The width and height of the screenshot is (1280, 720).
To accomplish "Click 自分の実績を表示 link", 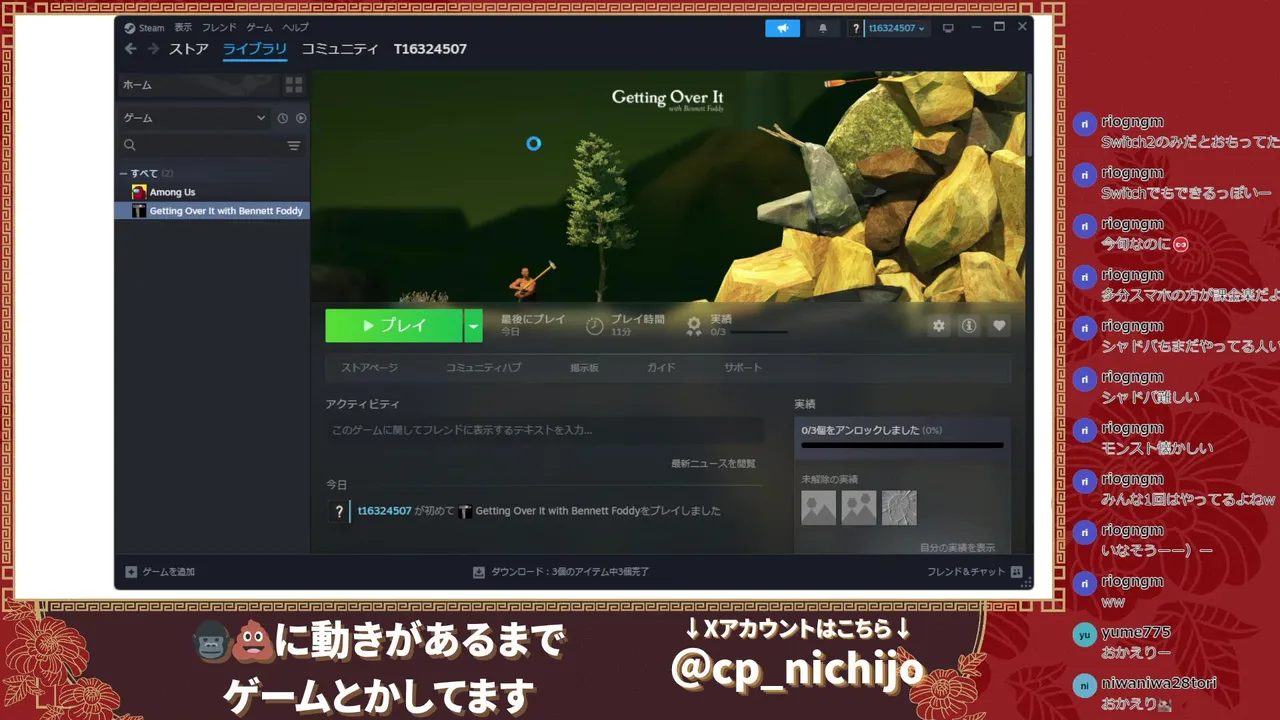I will click(x=957, y=548).
